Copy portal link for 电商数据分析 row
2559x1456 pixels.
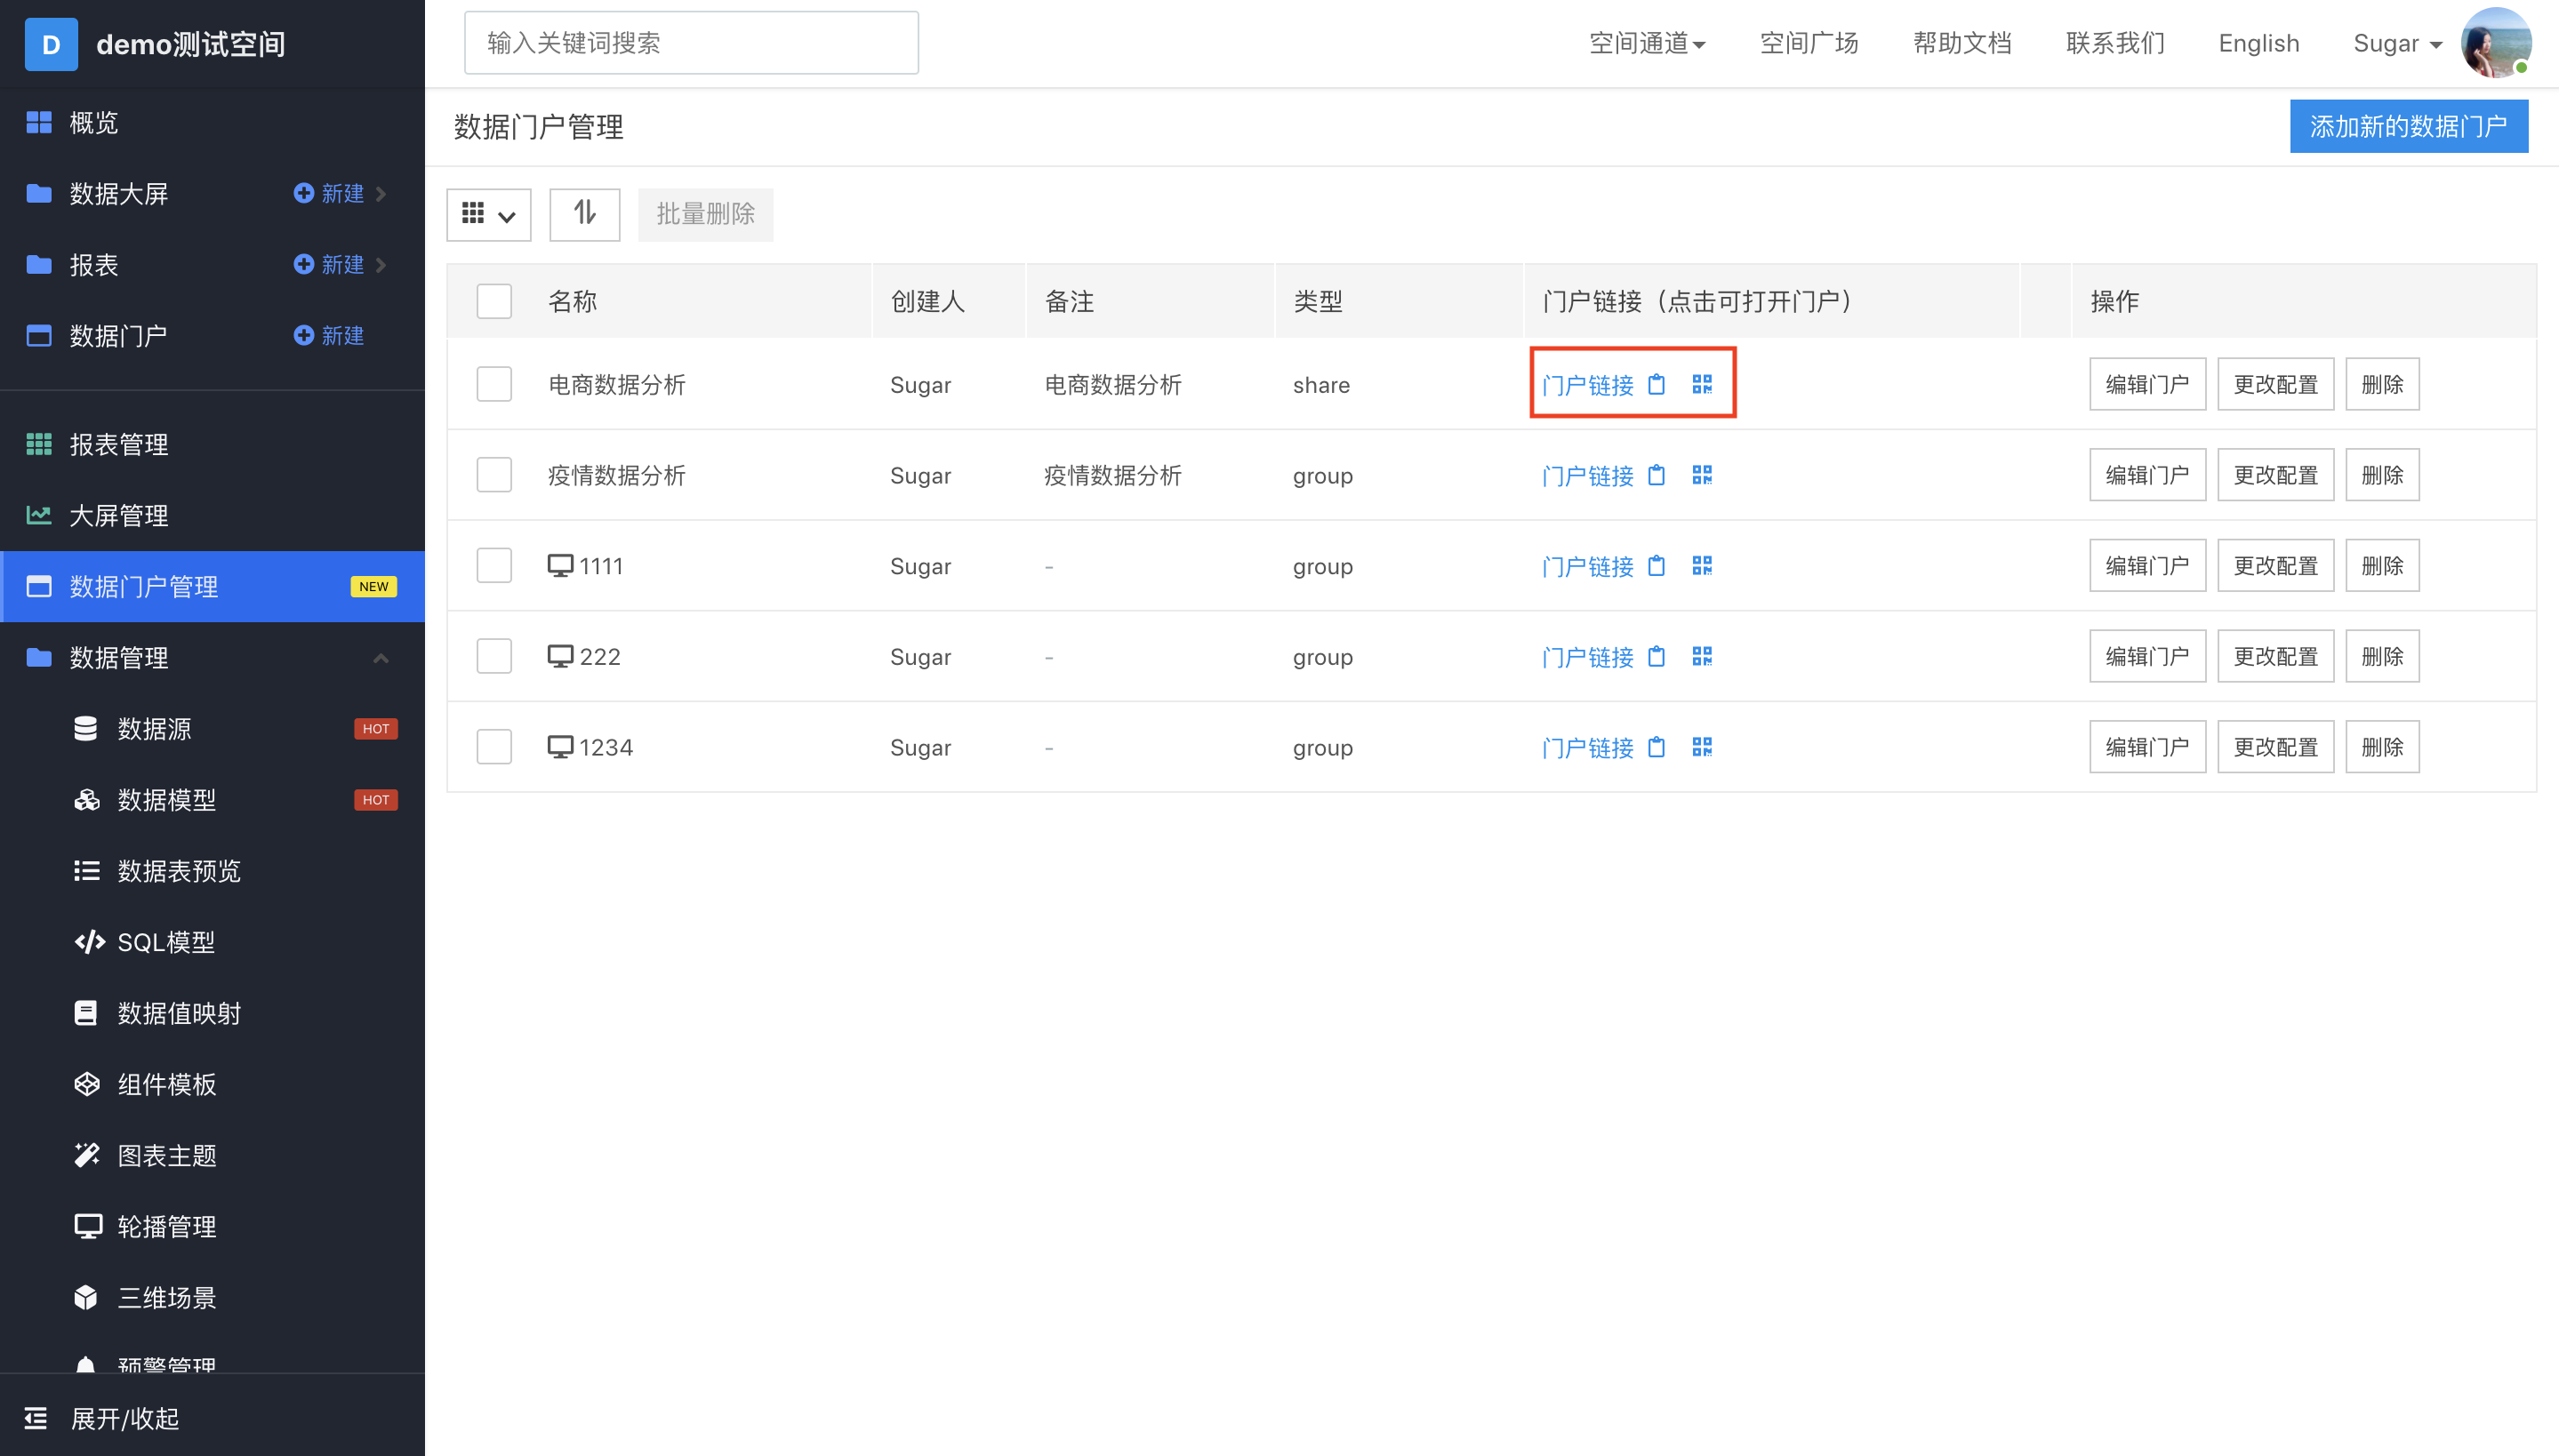(1656, 384)
